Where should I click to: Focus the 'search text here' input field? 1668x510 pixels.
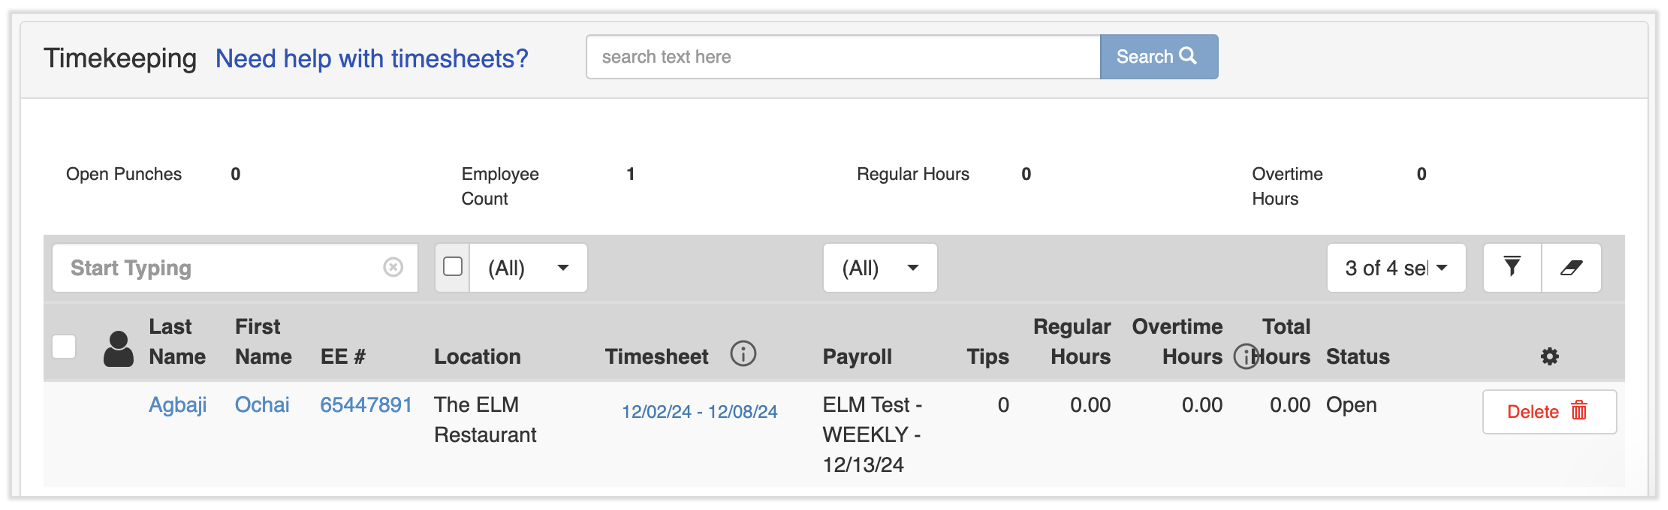tap(842, 57)
